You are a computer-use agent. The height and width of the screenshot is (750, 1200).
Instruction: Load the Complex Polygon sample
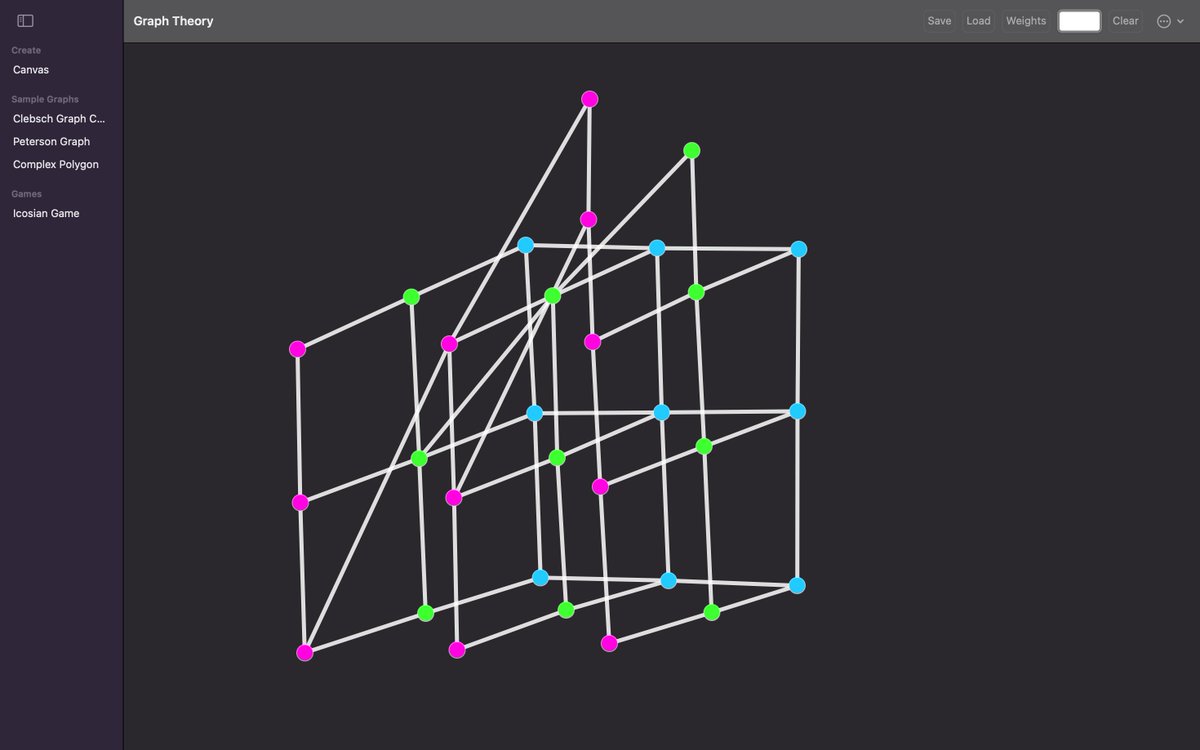coord(55,164)
